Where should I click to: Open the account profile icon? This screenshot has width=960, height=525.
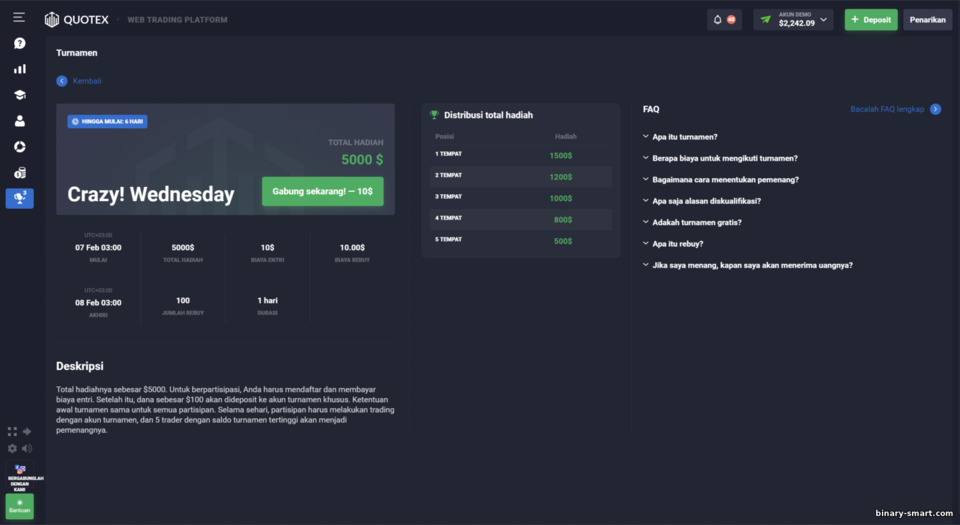[20, 121]
